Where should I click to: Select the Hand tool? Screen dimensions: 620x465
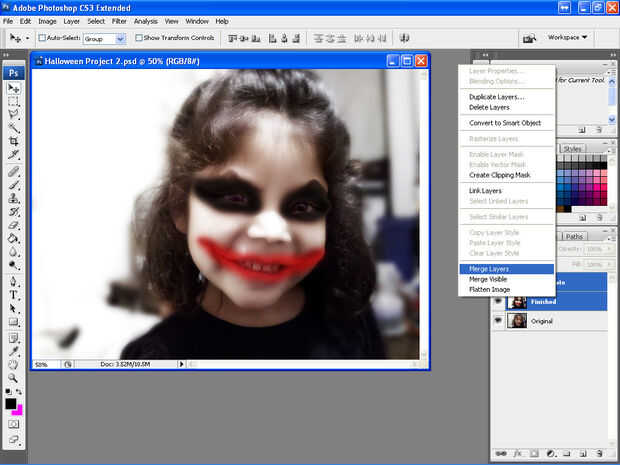click(14, 364)
